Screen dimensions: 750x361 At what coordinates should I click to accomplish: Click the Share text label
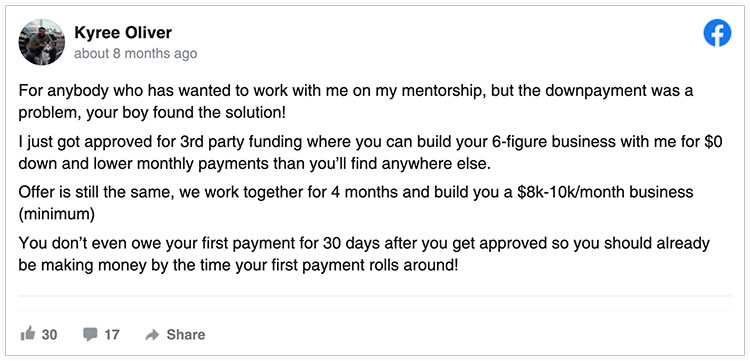point(186,334)
